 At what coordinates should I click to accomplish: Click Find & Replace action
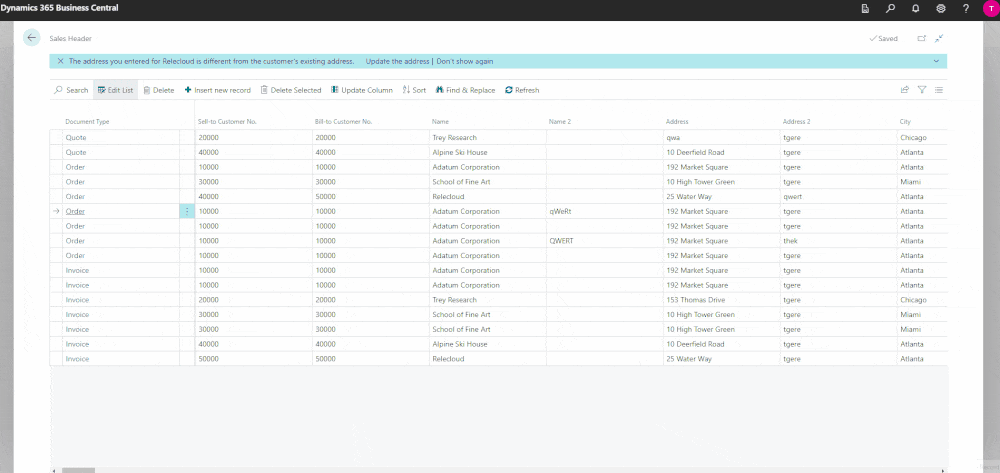coord(465,90)
